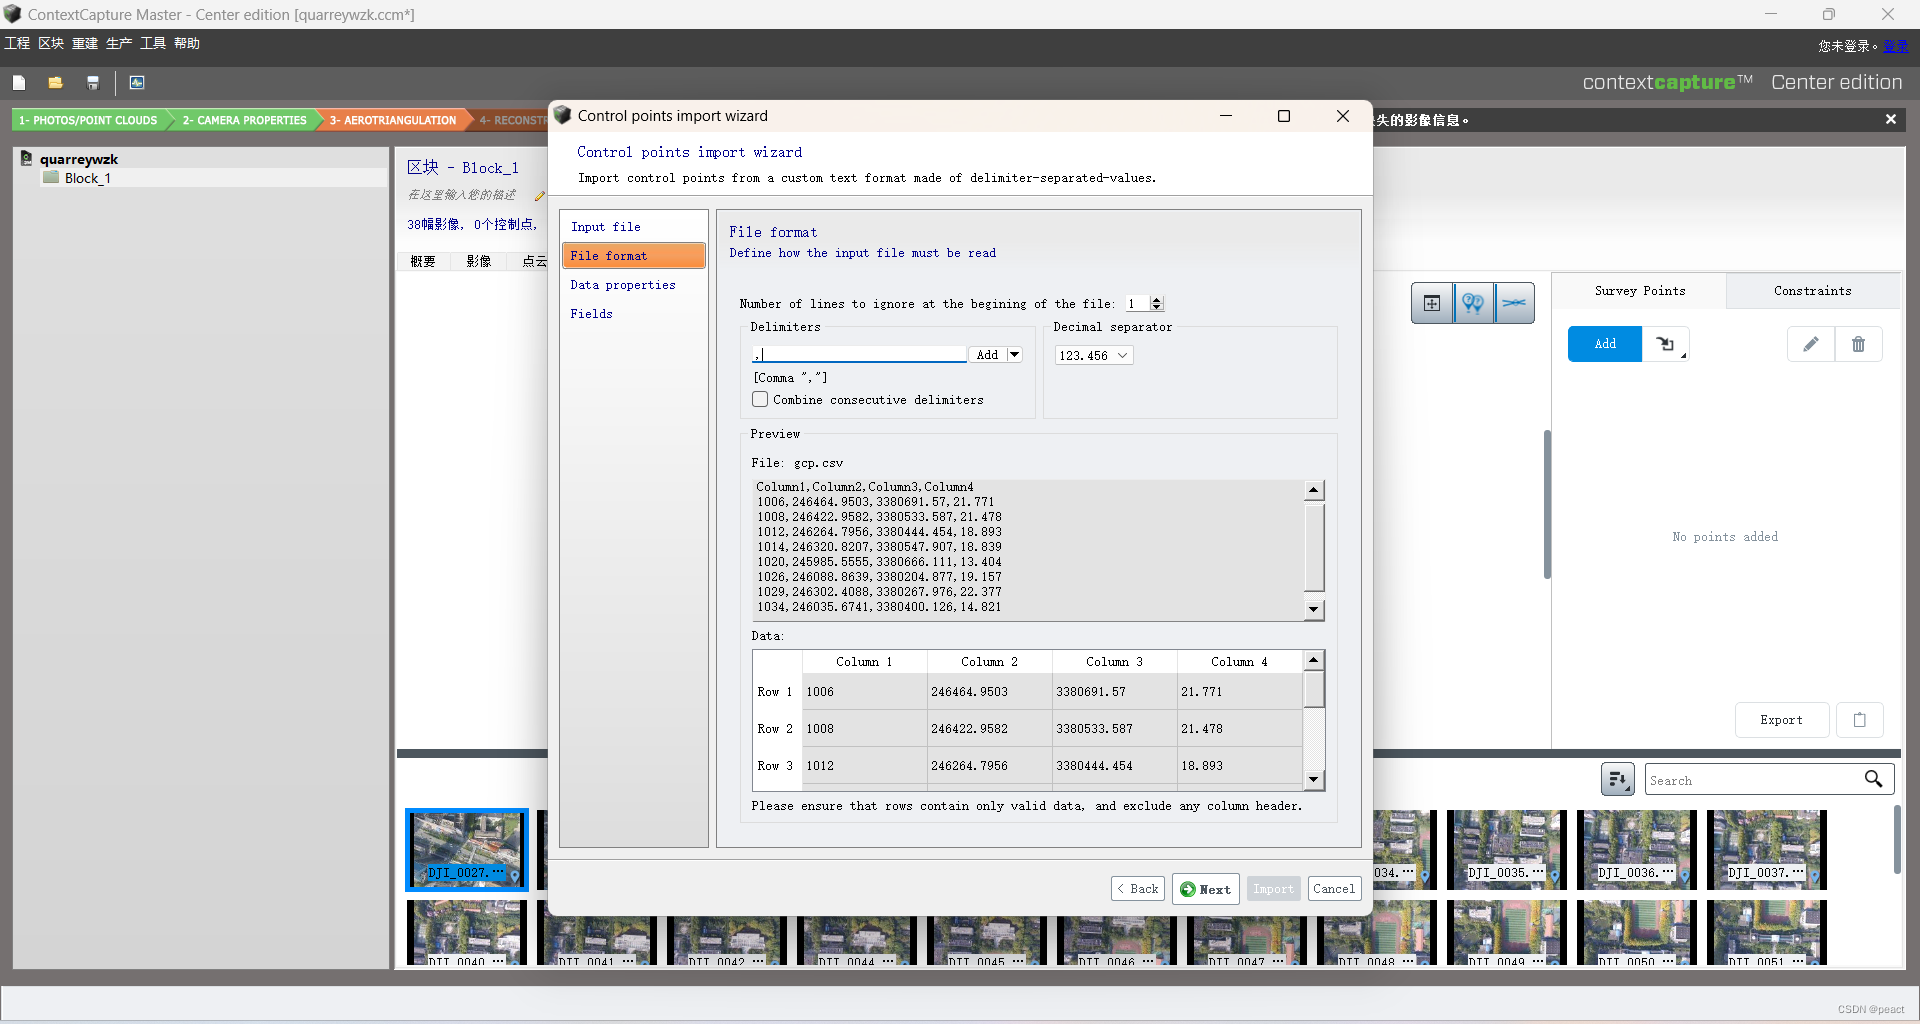
Task: Open the 工具 menu
Action: 151,43
